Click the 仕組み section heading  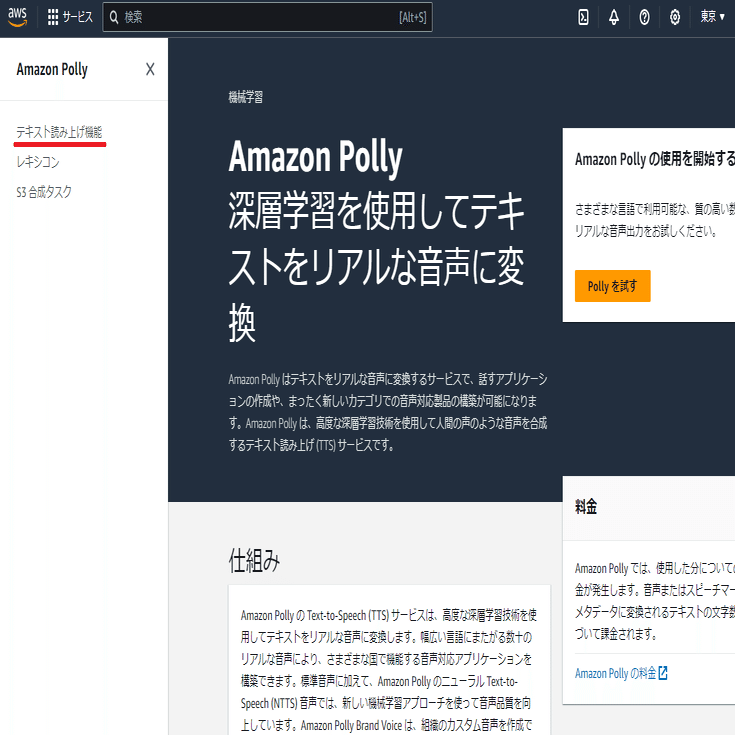[254, 561]
